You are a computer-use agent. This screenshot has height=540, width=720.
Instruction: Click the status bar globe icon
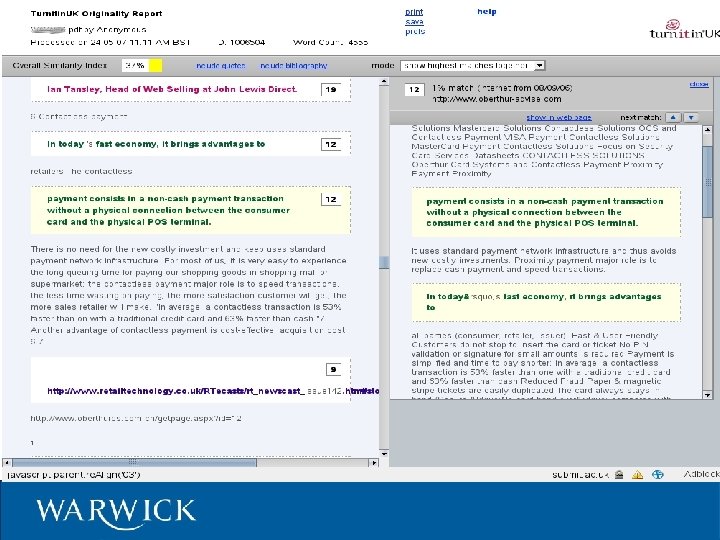point(658,474)
